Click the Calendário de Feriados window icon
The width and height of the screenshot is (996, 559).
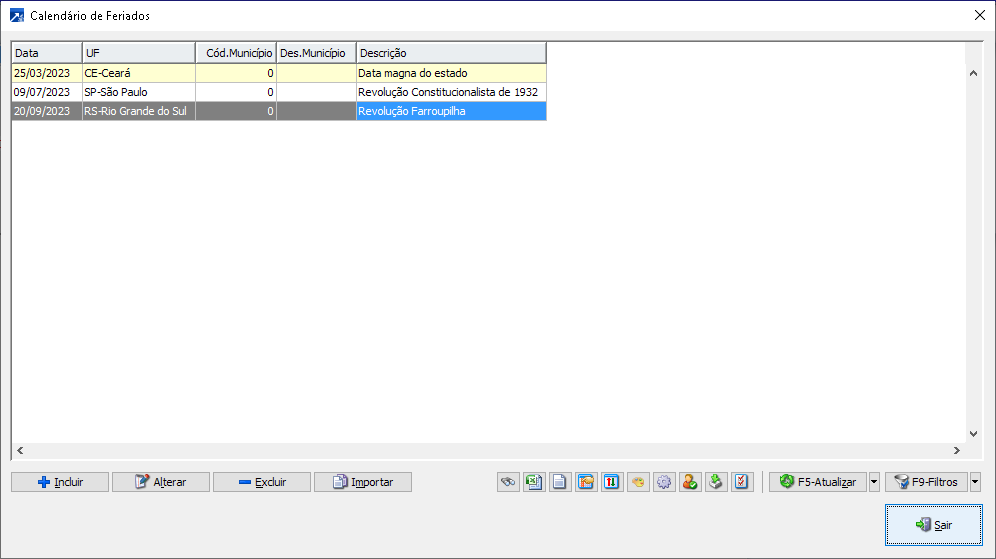(x=17, y=15)
